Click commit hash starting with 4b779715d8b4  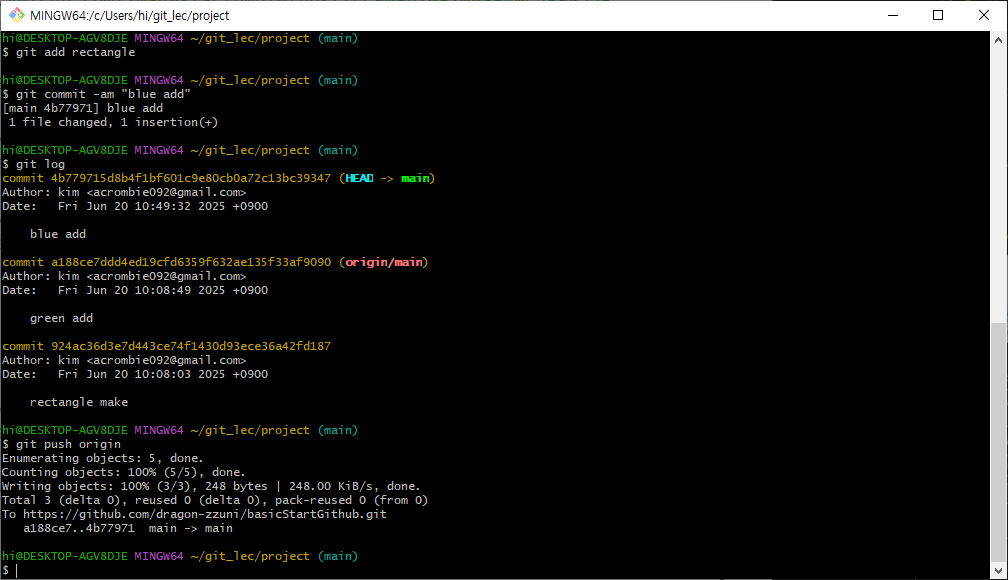191,178
